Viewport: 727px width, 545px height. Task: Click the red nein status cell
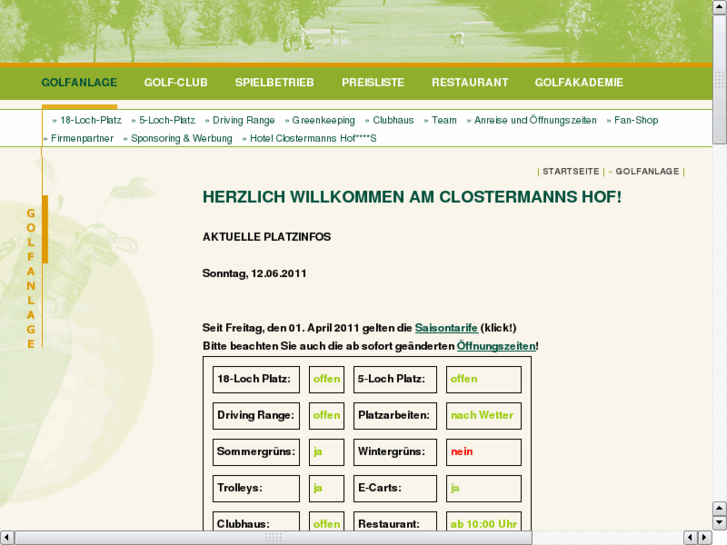(484, 452)
